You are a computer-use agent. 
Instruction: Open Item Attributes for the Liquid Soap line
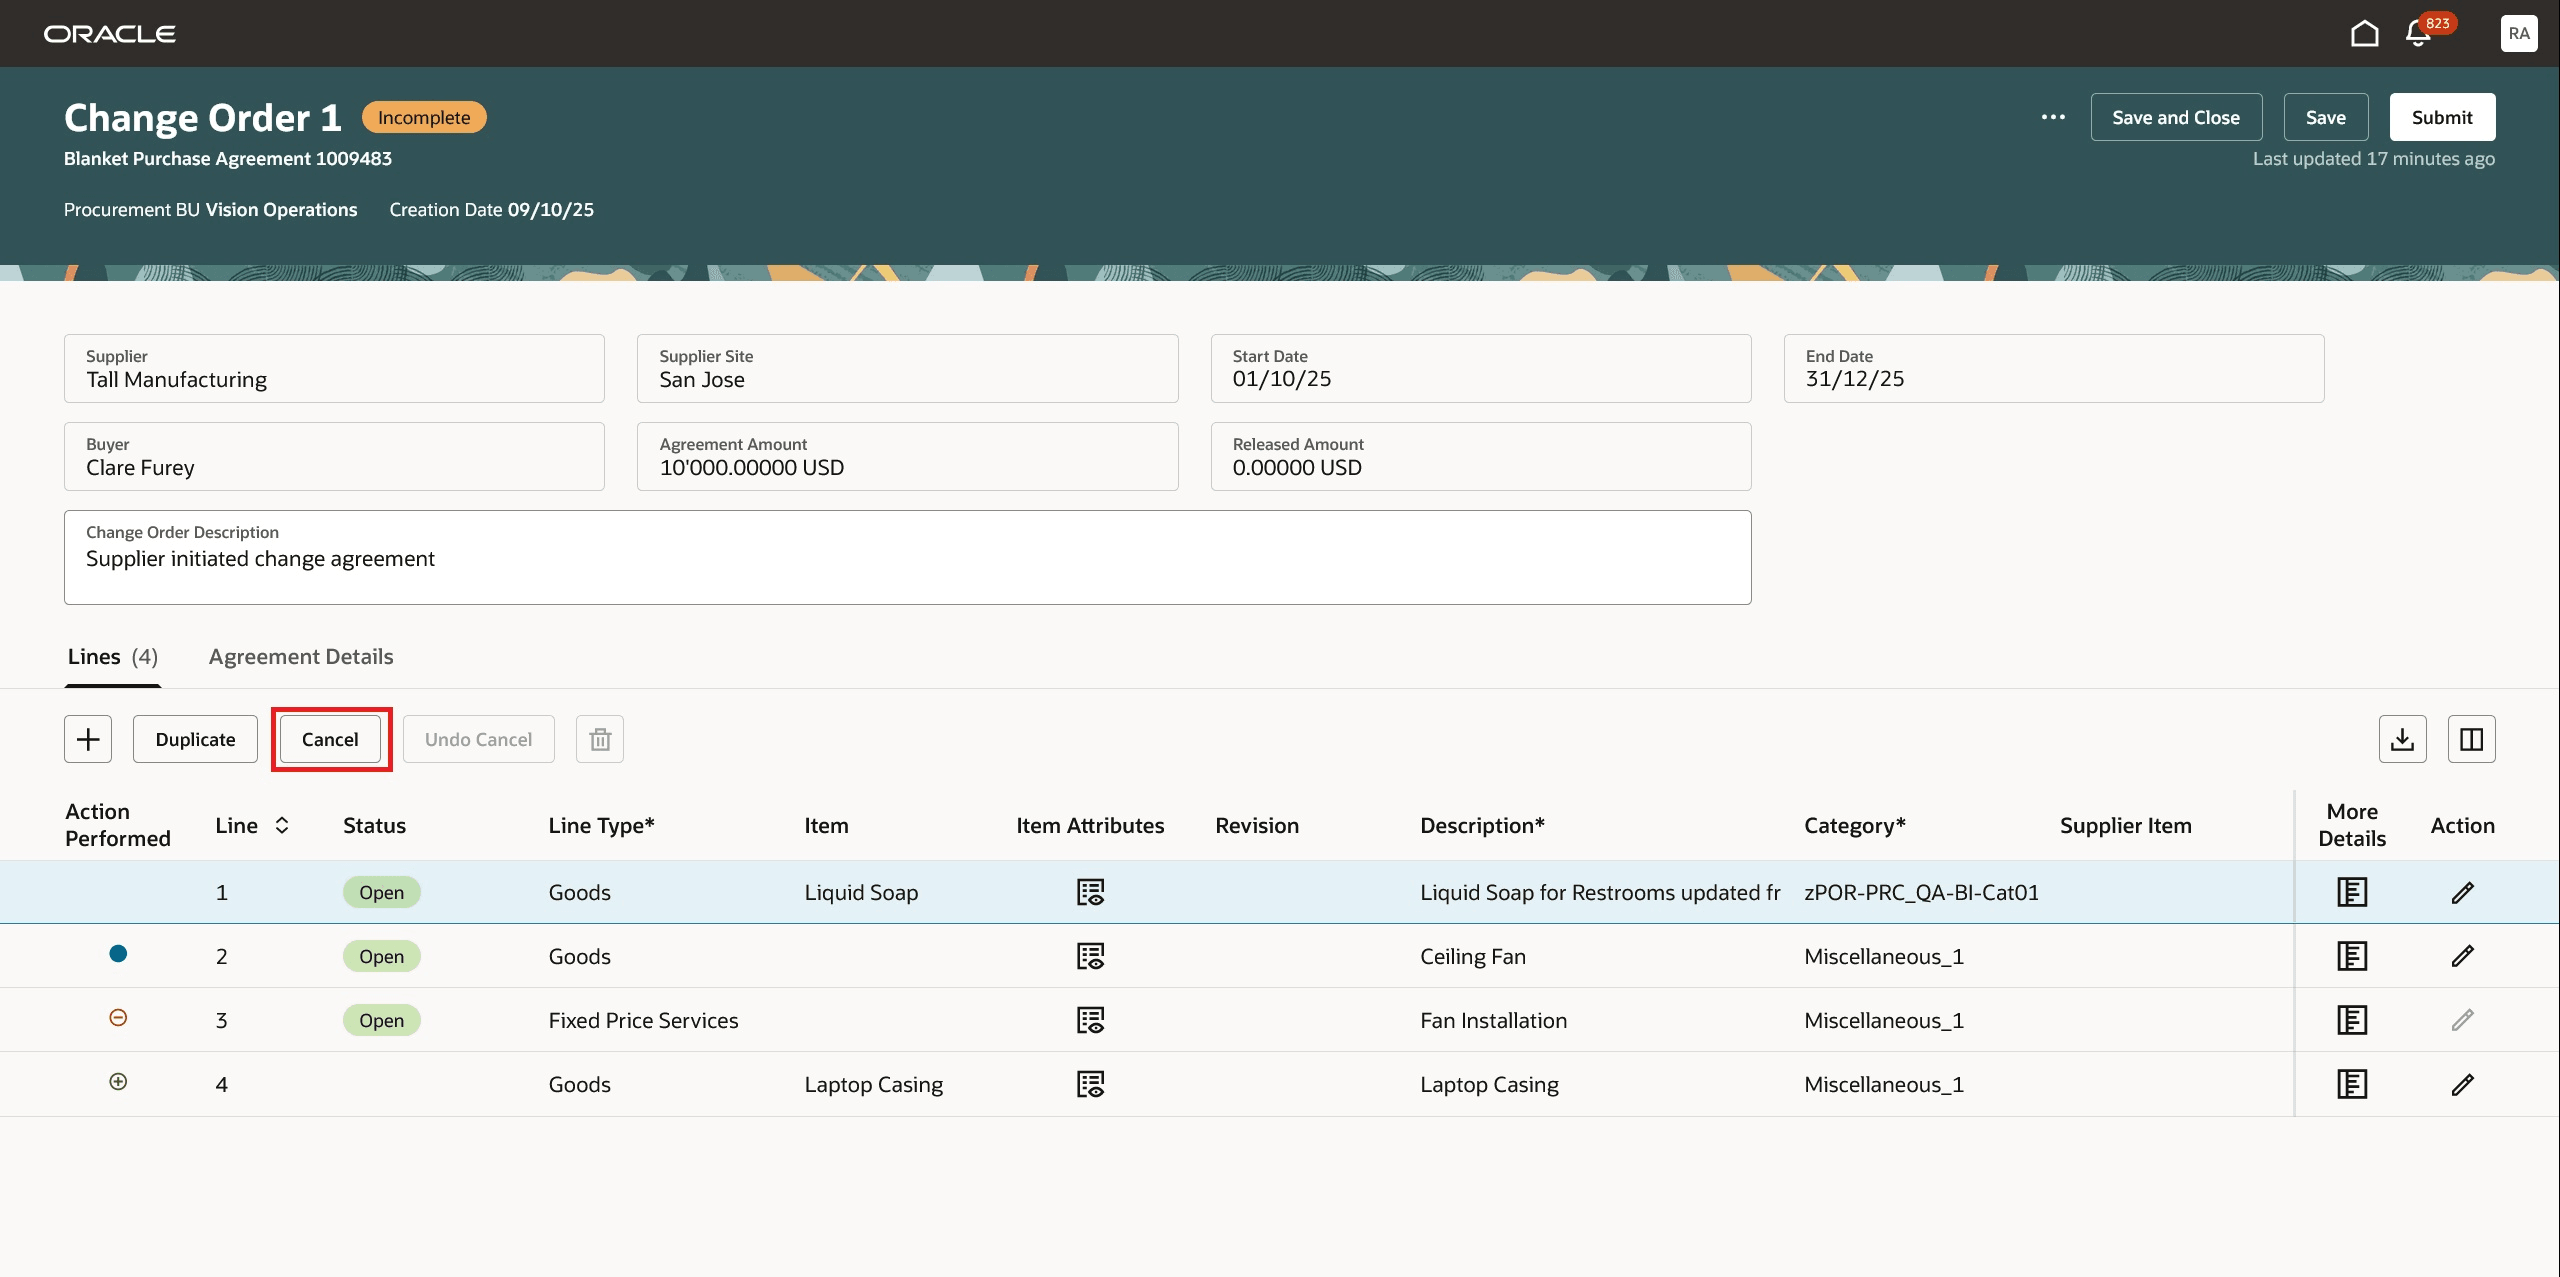(x=1091, y=891)
